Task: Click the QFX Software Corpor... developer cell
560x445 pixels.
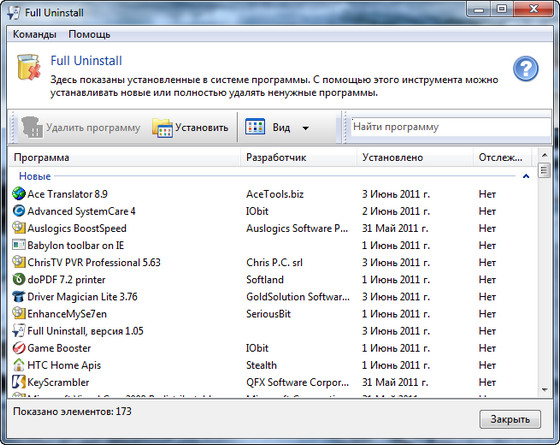Action: click(x=298, y=382)
